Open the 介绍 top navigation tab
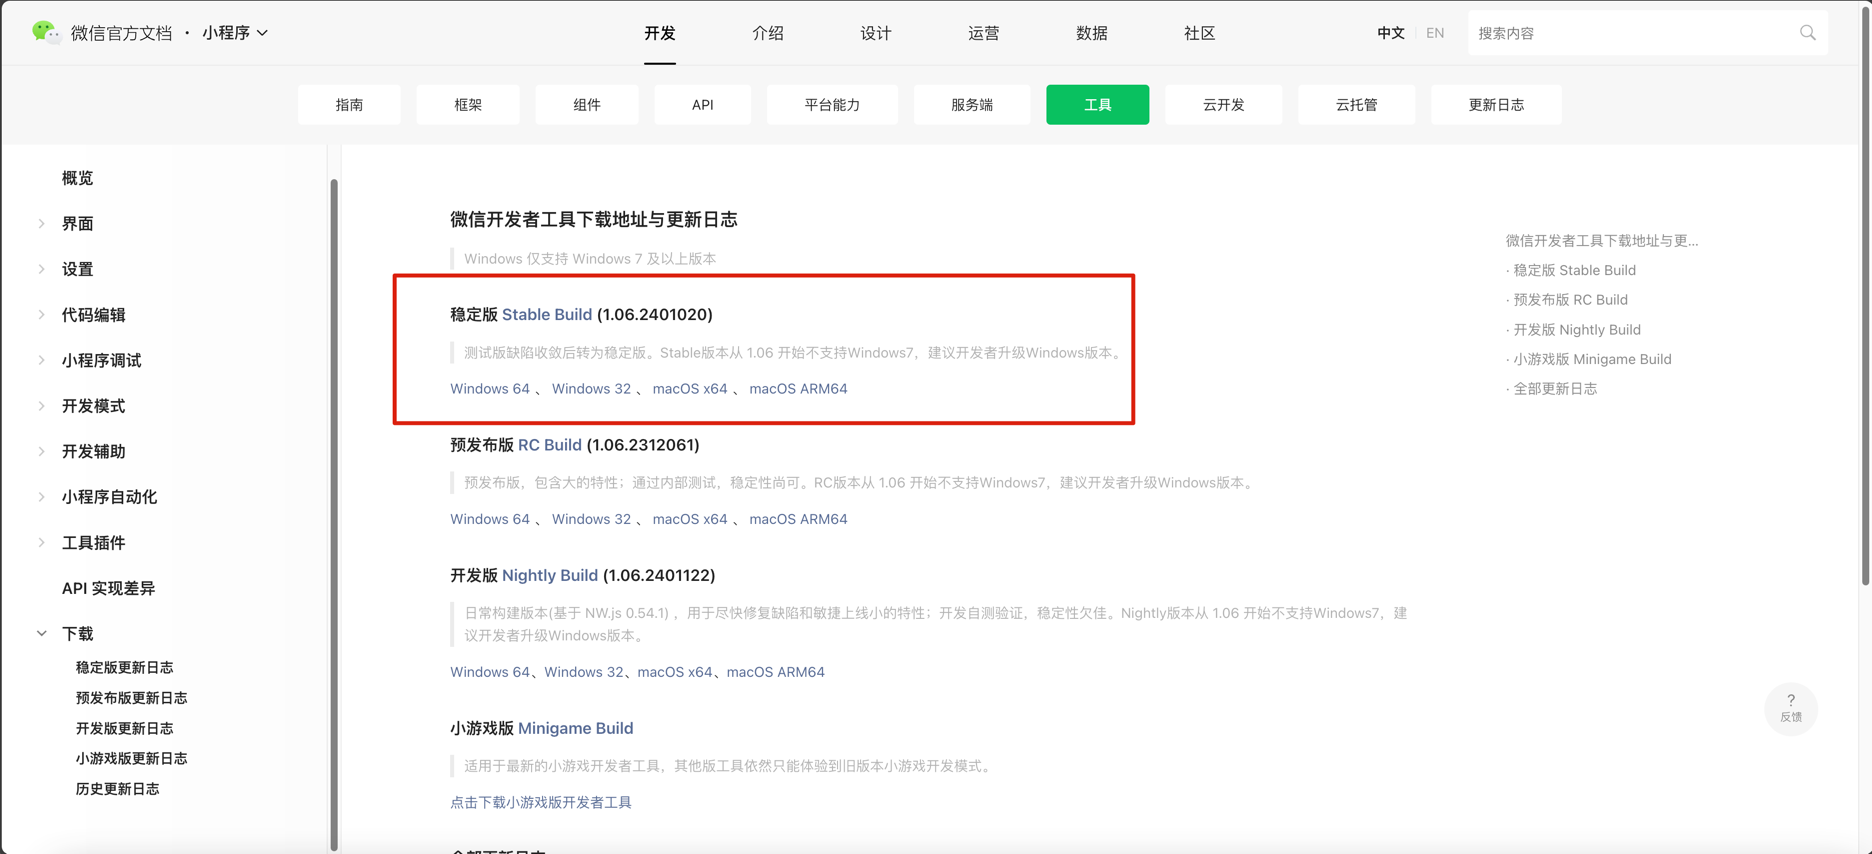 tap(768, 33)
